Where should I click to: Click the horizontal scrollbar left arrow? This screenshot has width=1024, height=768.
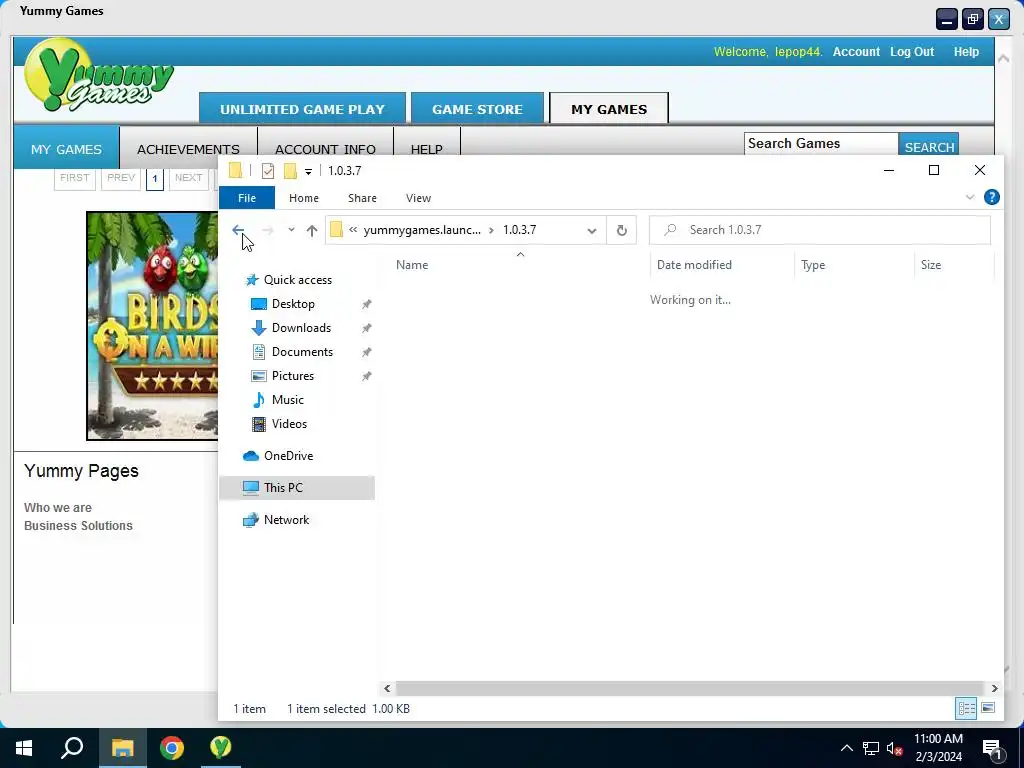pyautogui.click(x=387, y=688)
